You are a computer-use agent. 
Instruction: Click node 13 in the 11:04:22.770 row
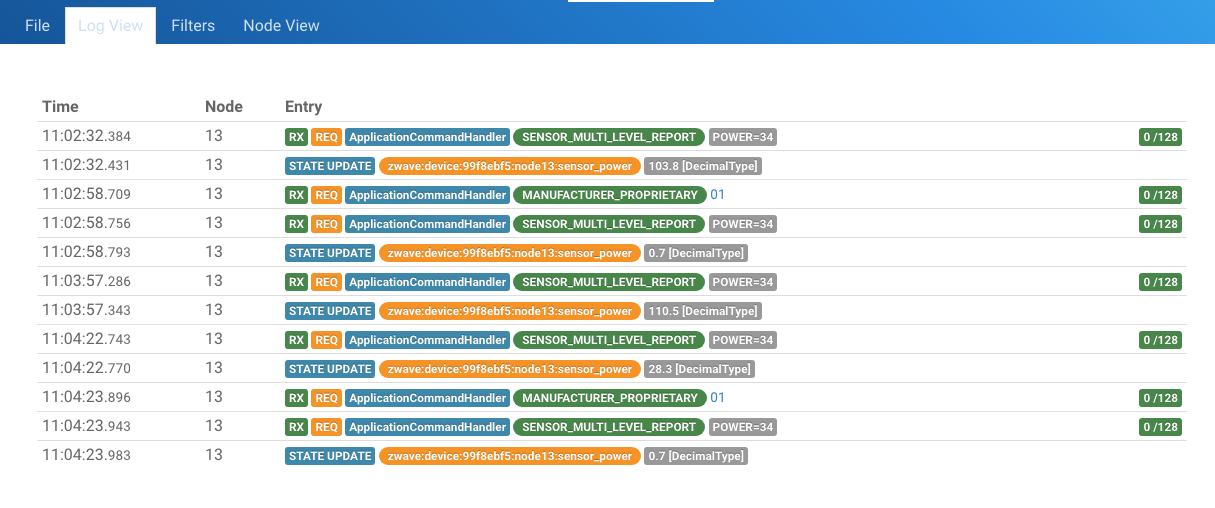pyautogui.click(x=214, y=368)
